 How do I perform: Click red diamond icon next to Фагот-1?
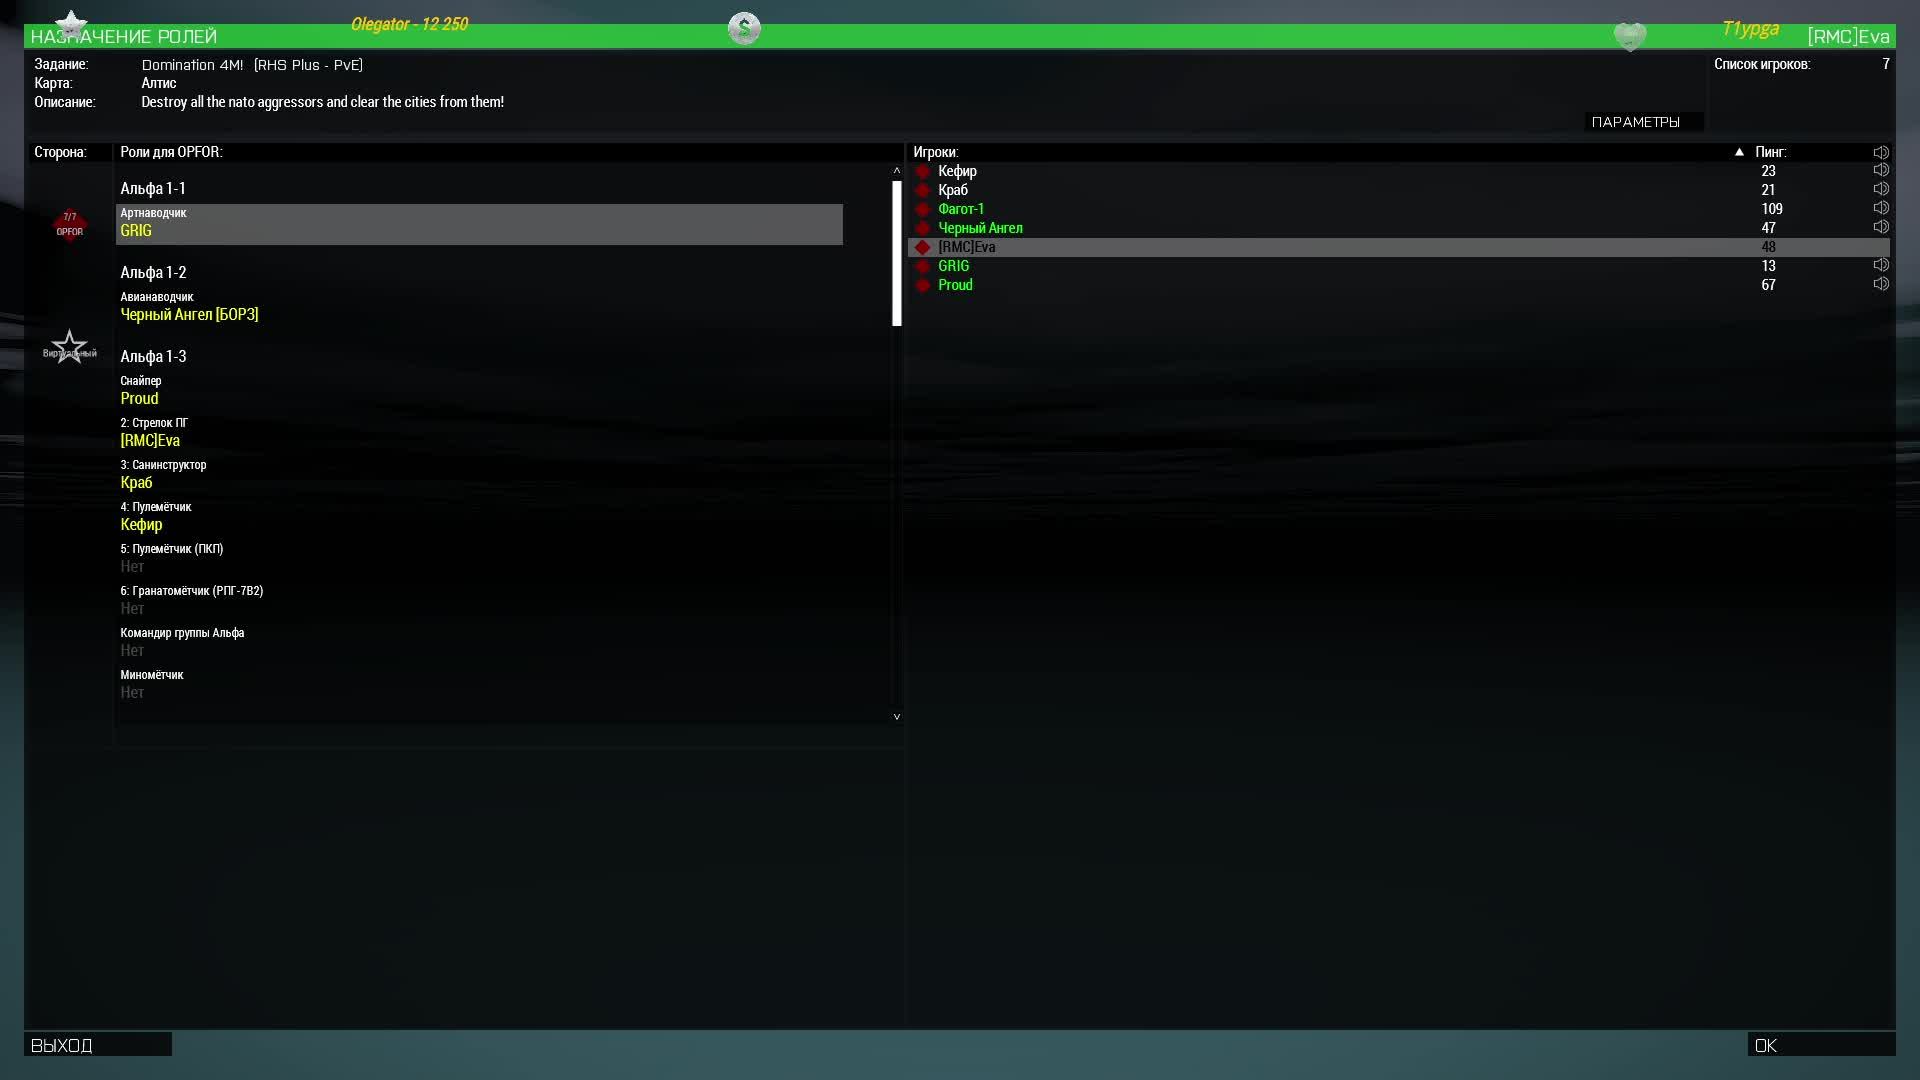pyautogui.click(x=923, y=209)
